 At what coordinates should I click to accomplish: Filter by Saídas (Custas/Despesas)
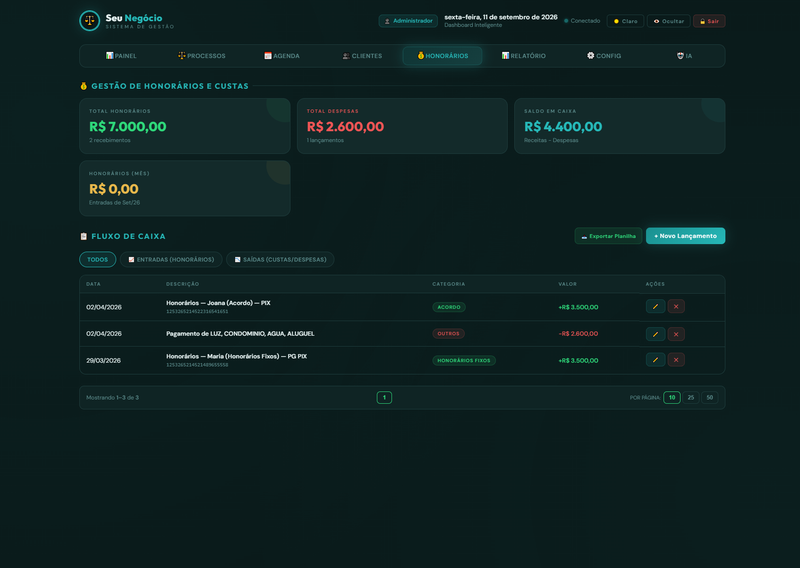pyautogui.click(x=280, y=259)
